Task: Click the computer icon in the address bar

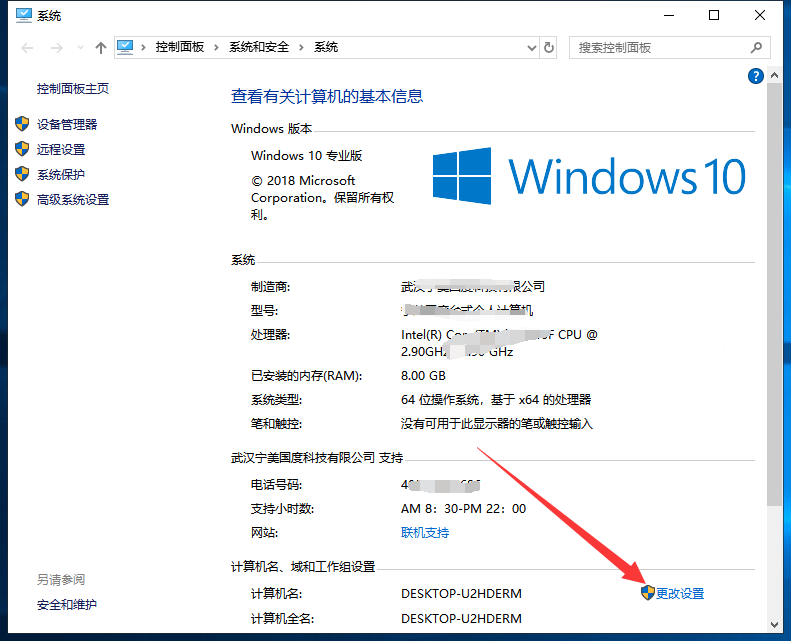Action: 126,47
